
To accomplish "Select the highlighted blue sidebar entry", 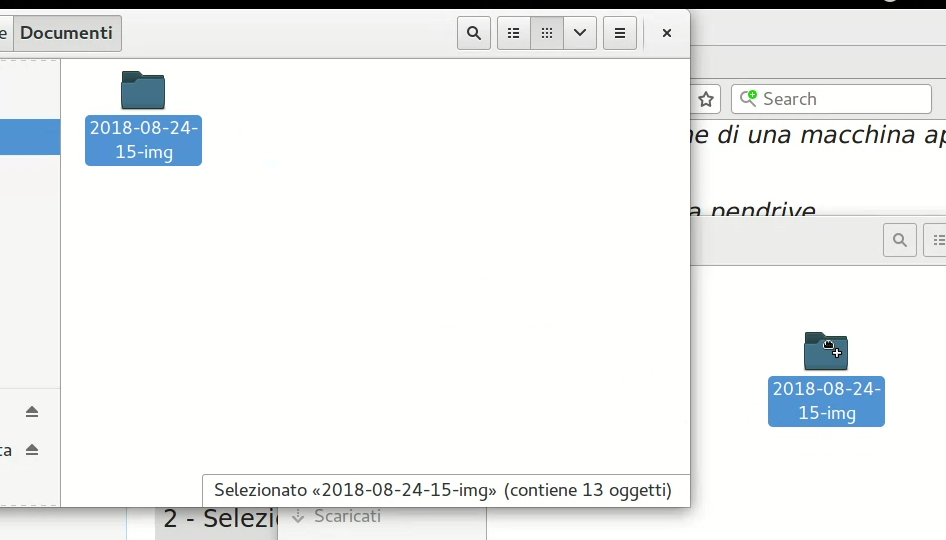I will pyautogui.click(x=30, y=137).
